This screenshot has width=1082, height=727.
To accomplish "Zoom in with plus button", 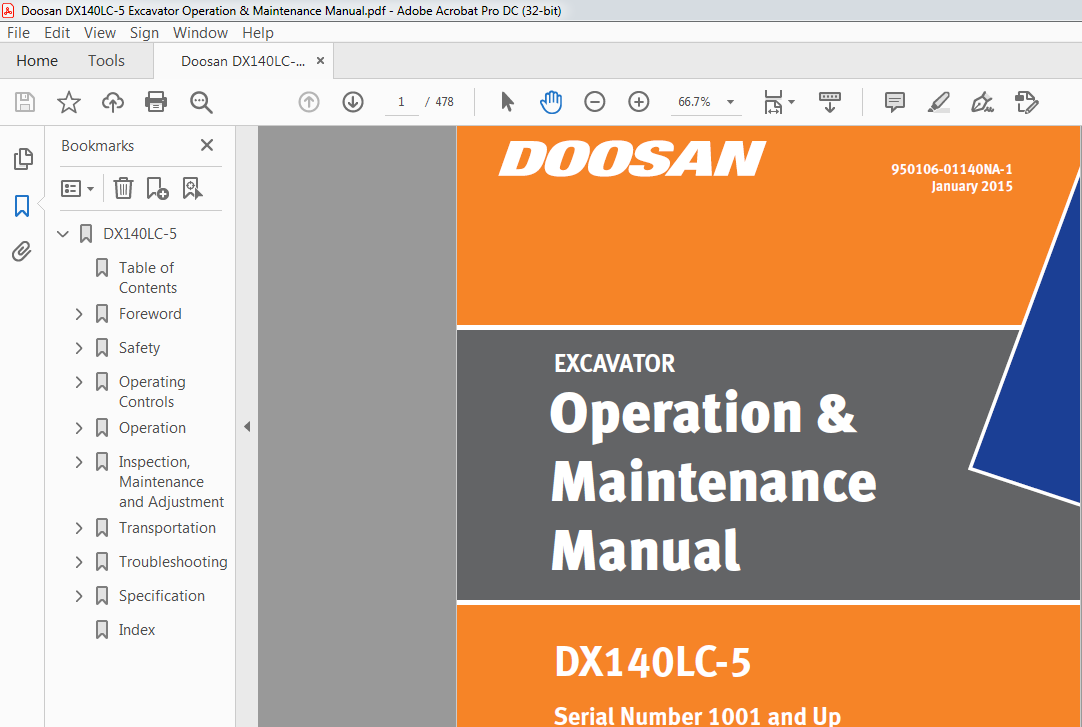I will [x=638, y=102].
